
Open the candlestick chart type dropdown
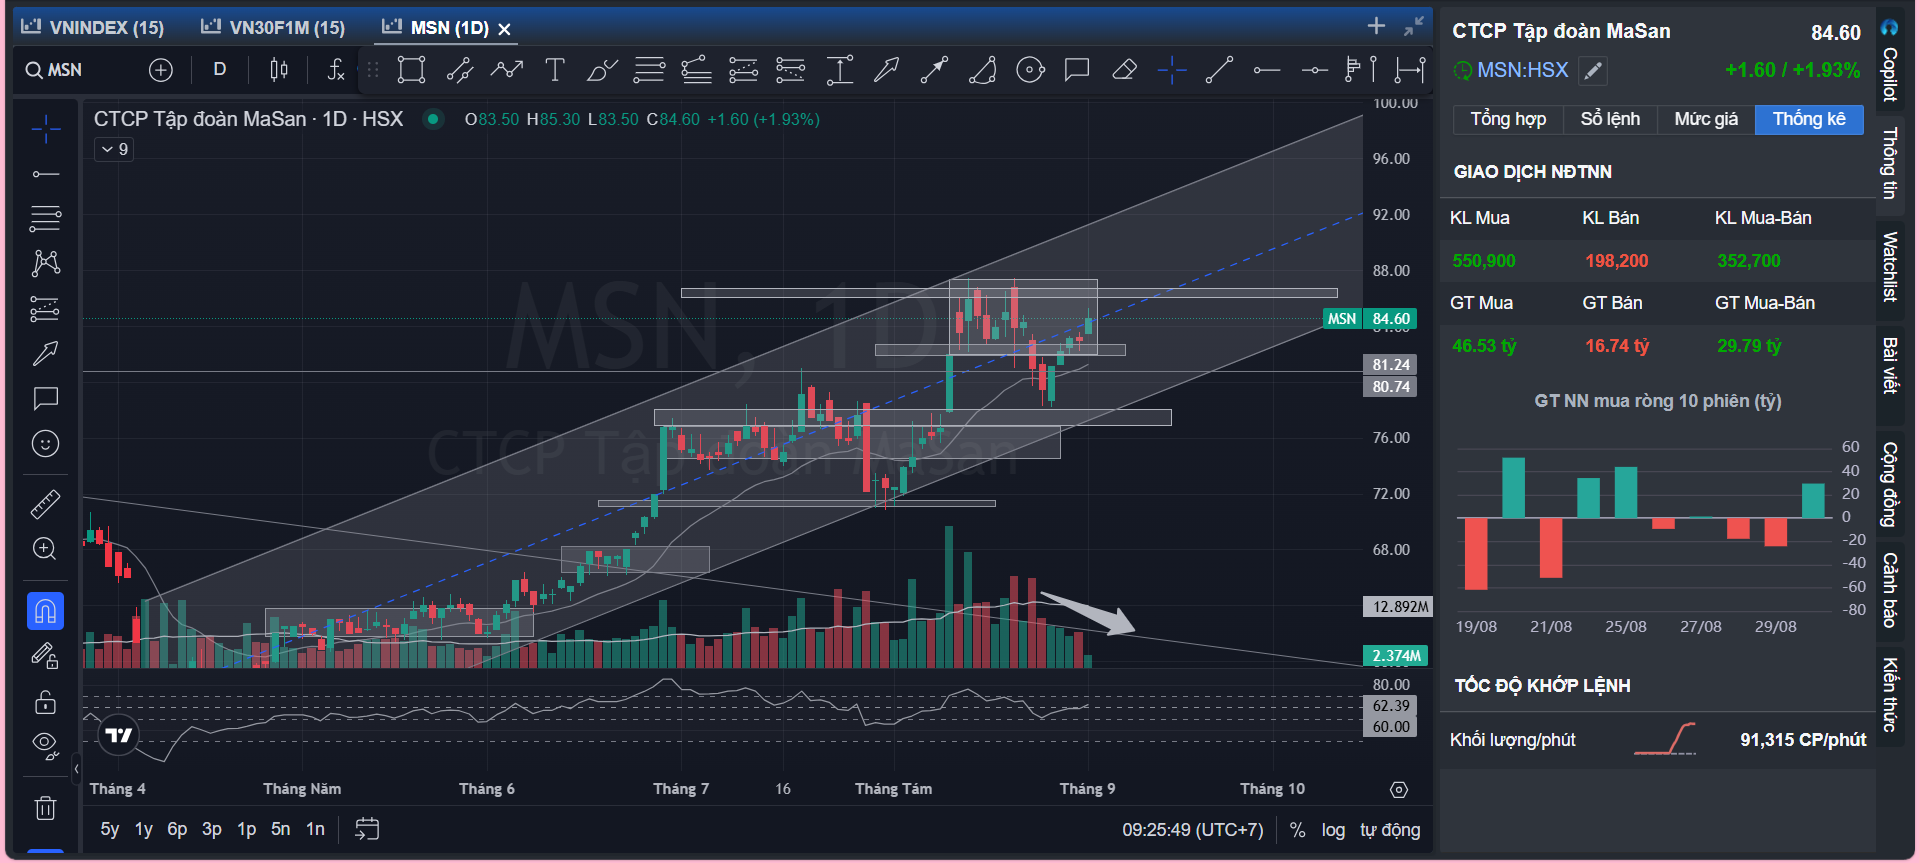[x=279, y=70]
